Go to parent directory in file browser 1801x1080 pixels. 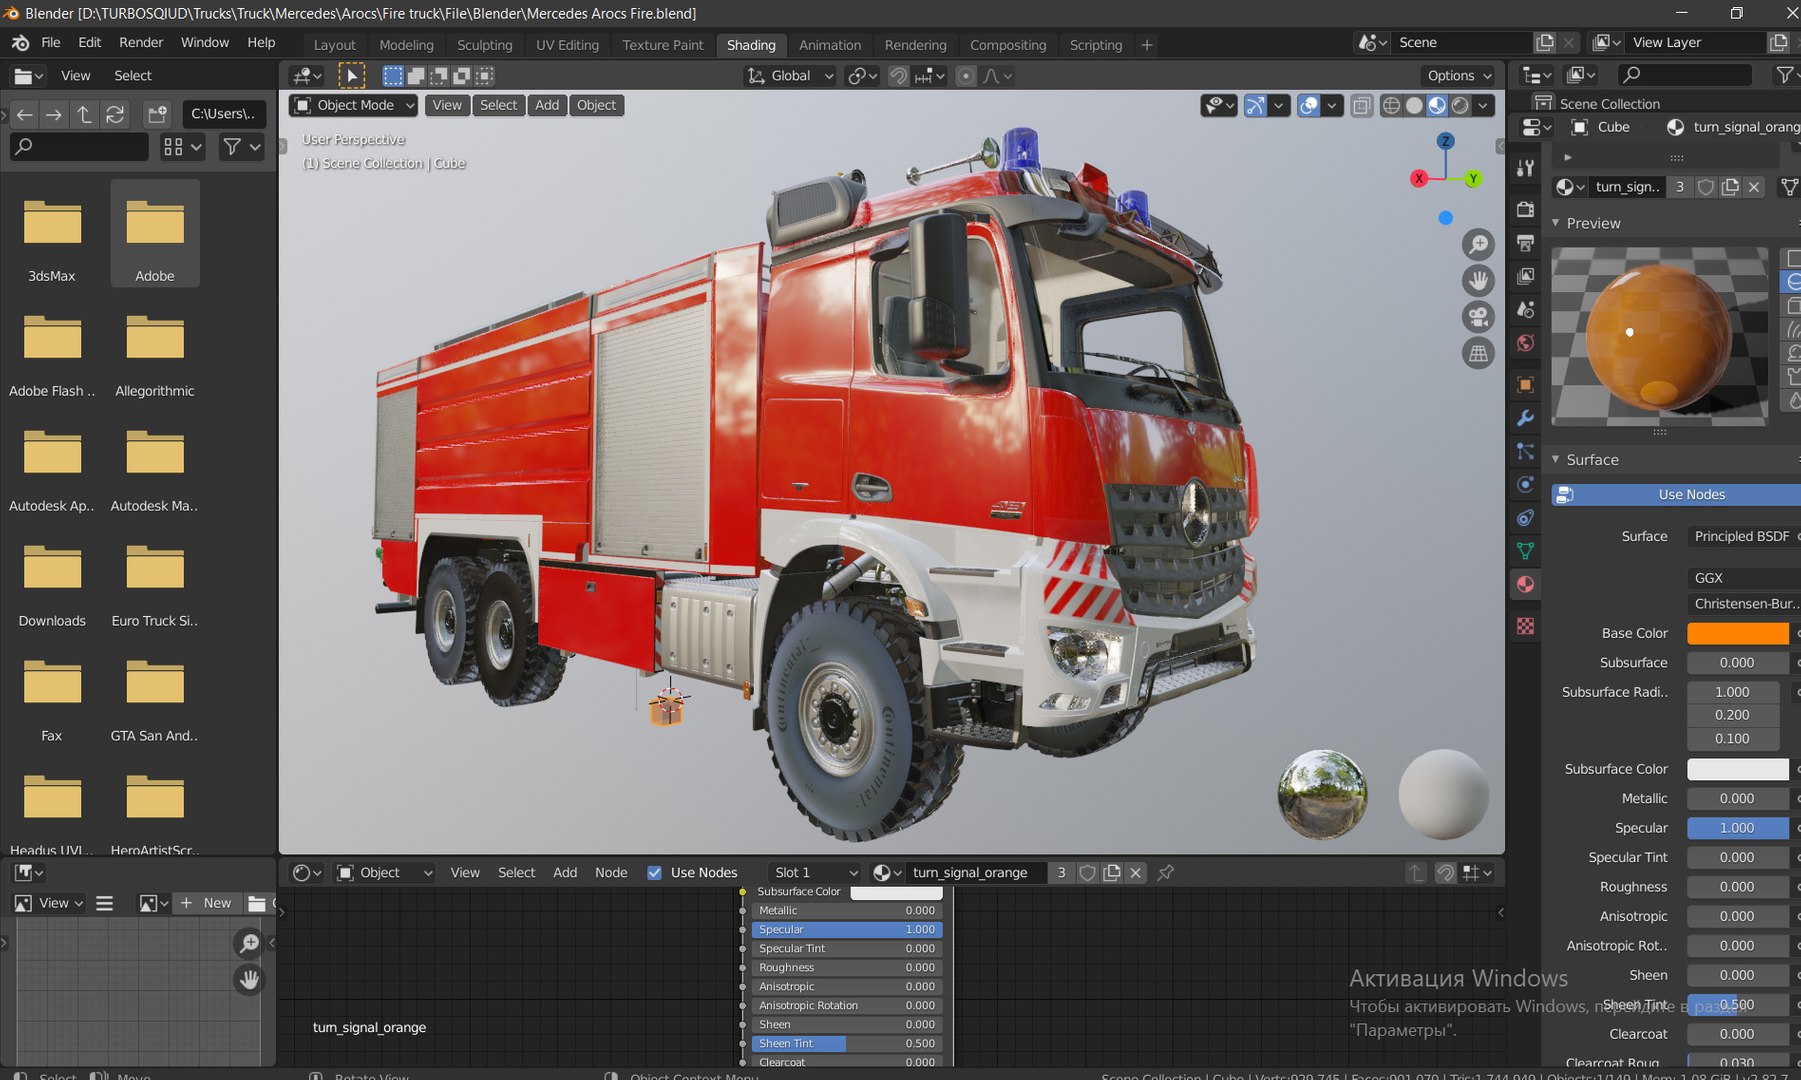coord(84,115)
